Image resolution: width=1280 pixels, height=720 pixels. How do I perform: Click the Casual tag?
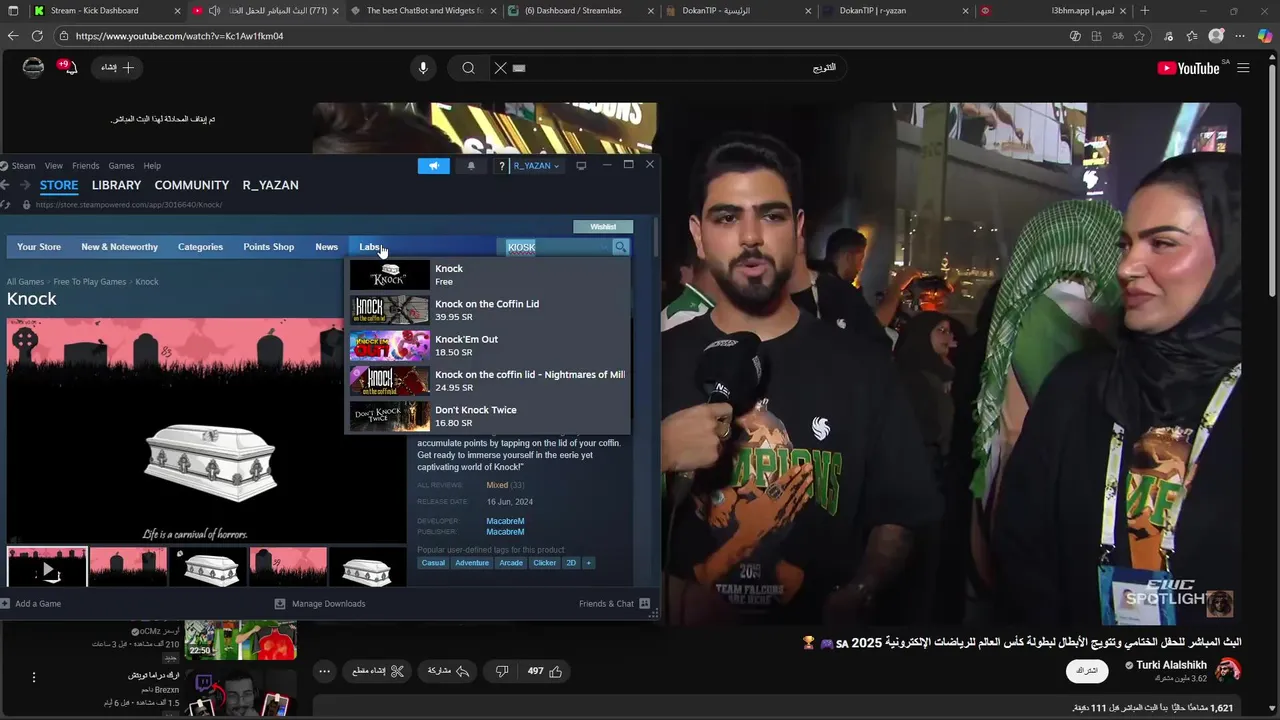(433, 563)
